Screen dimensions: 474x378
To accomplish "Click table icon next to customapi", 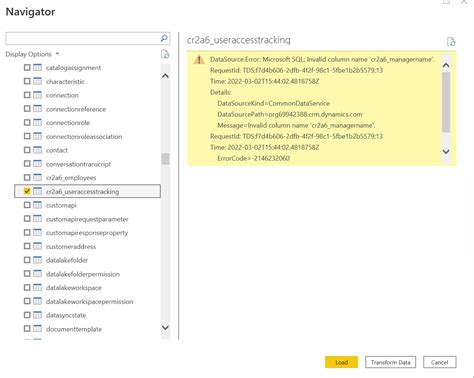I will (x=38, y=205).
